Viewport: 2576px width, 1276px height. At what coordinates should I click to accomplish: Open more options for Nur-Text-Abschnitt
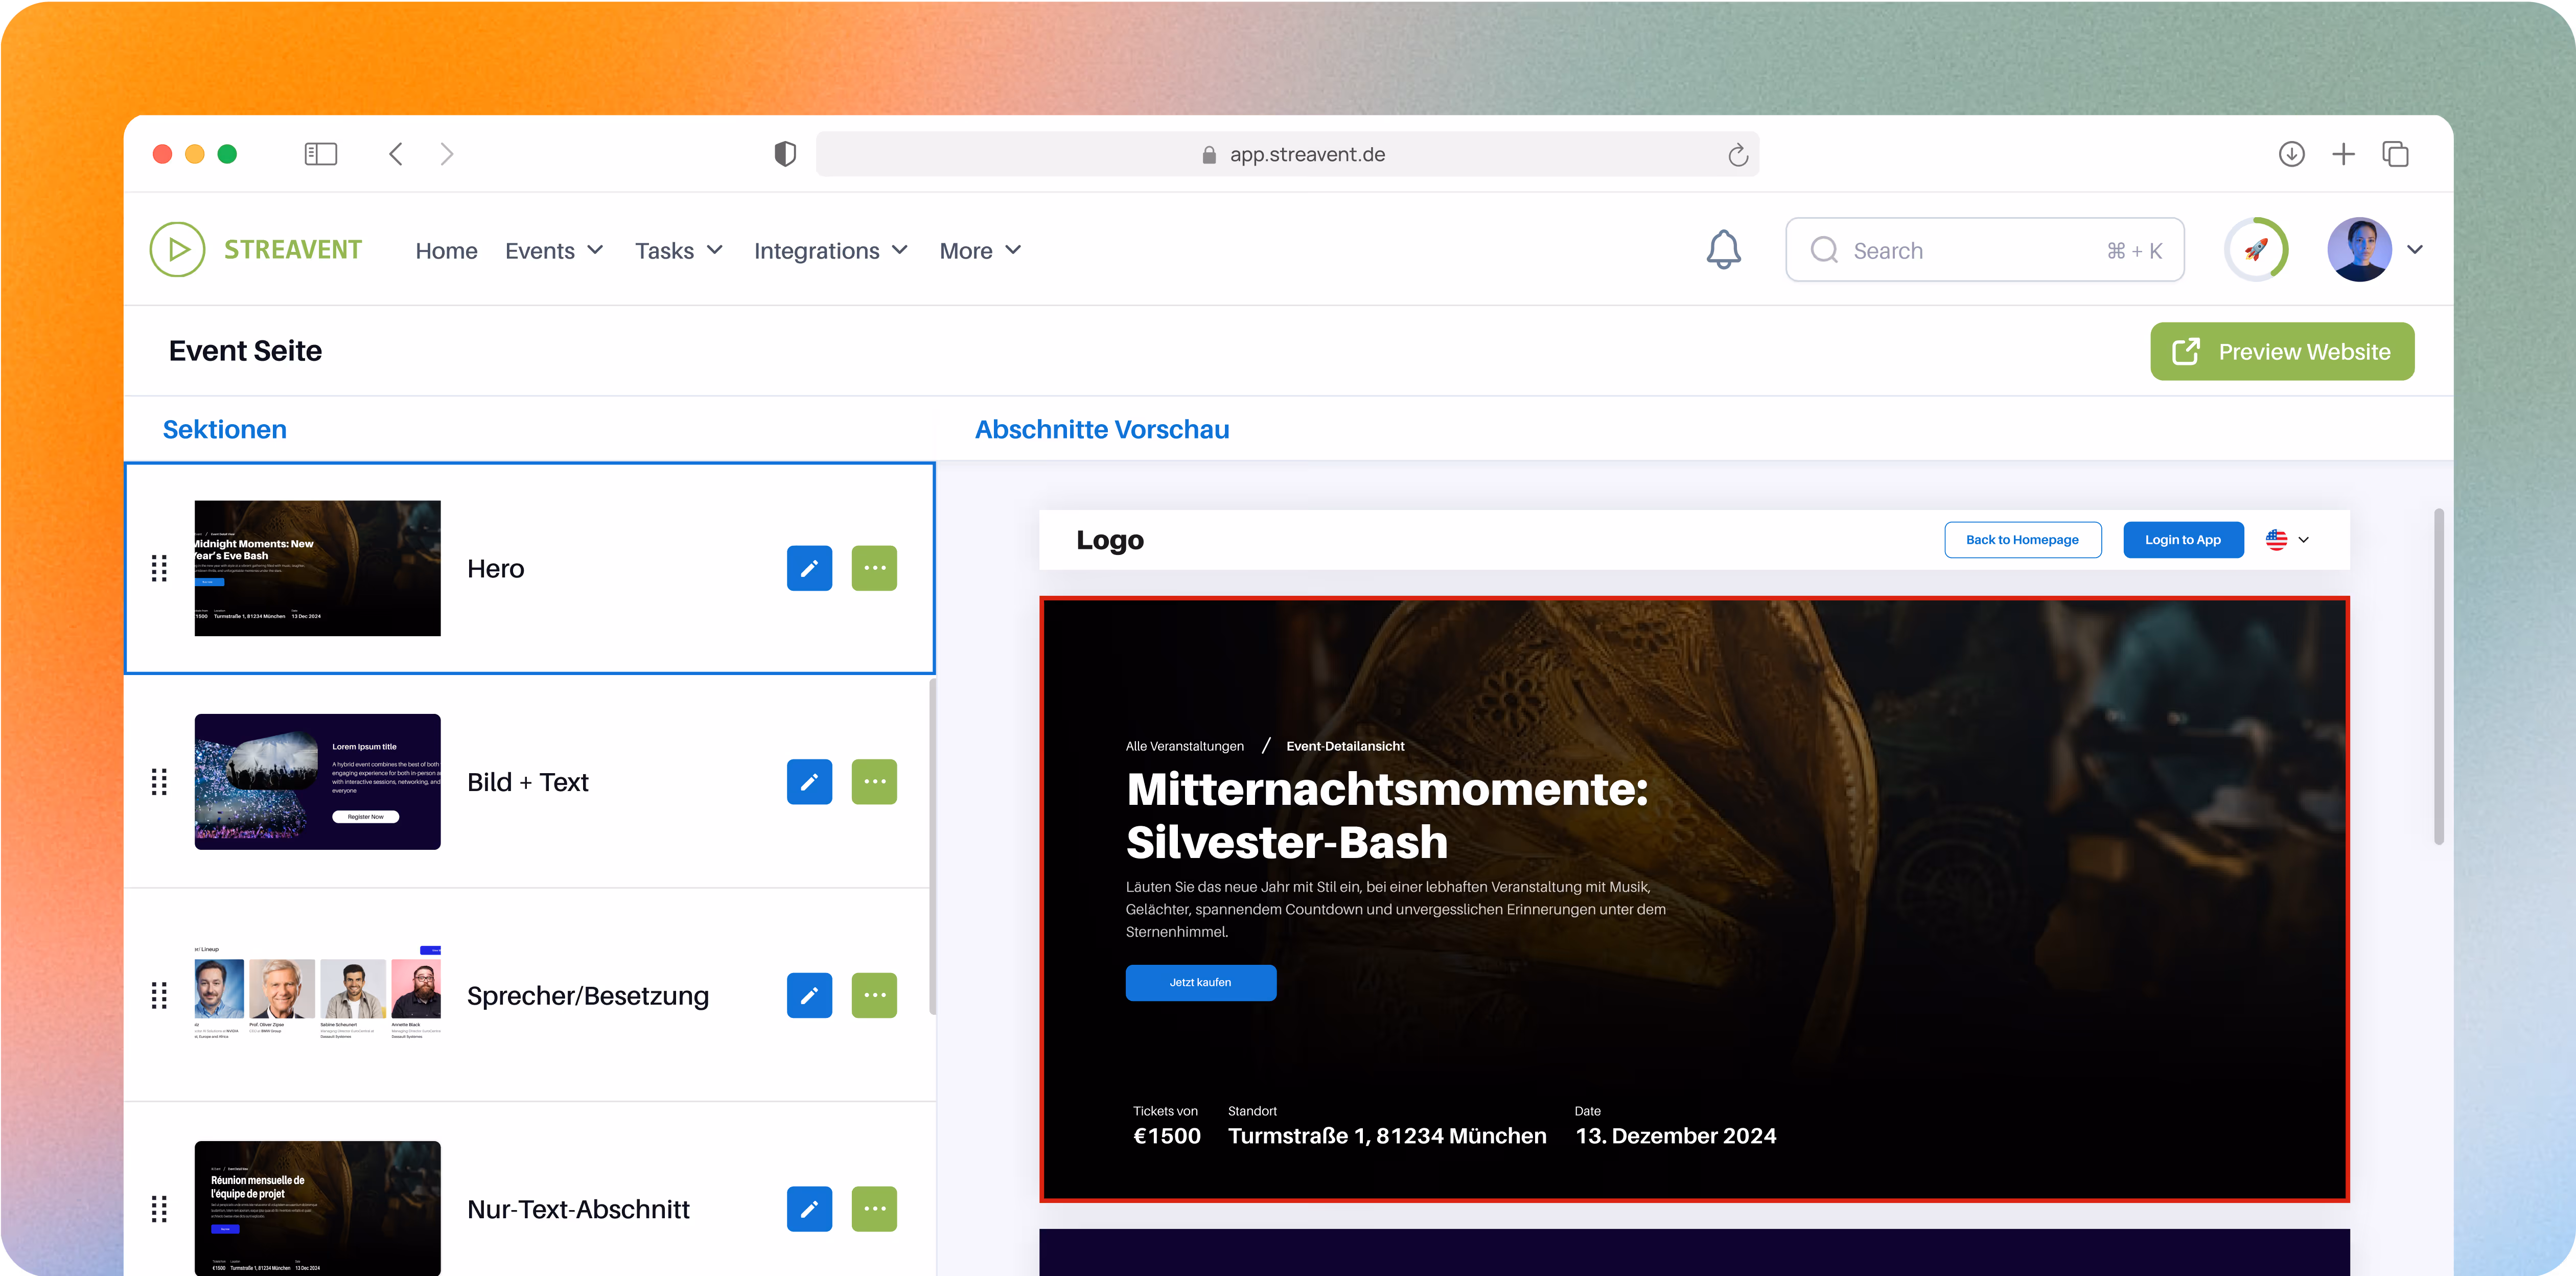[875, 1209]
